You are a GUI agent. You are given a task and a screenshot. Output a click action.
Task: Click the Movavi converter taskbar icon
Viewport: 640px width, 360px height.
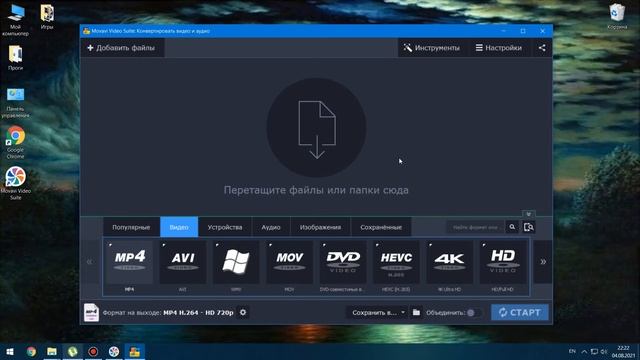coord(135,351)
